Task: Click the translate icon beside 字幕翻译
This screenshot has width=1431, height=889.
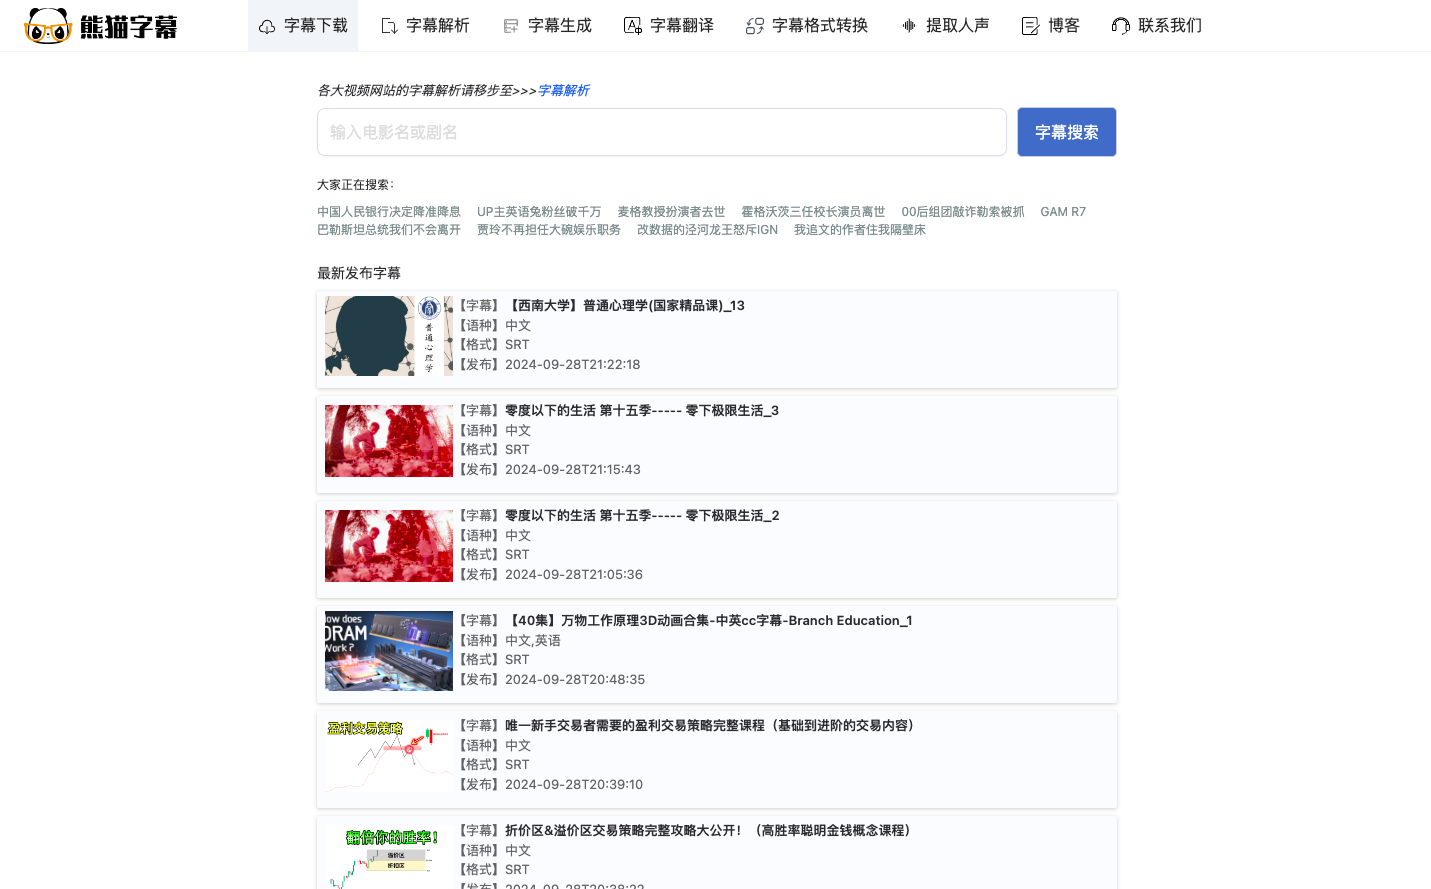Action: [x=633, y=26]
